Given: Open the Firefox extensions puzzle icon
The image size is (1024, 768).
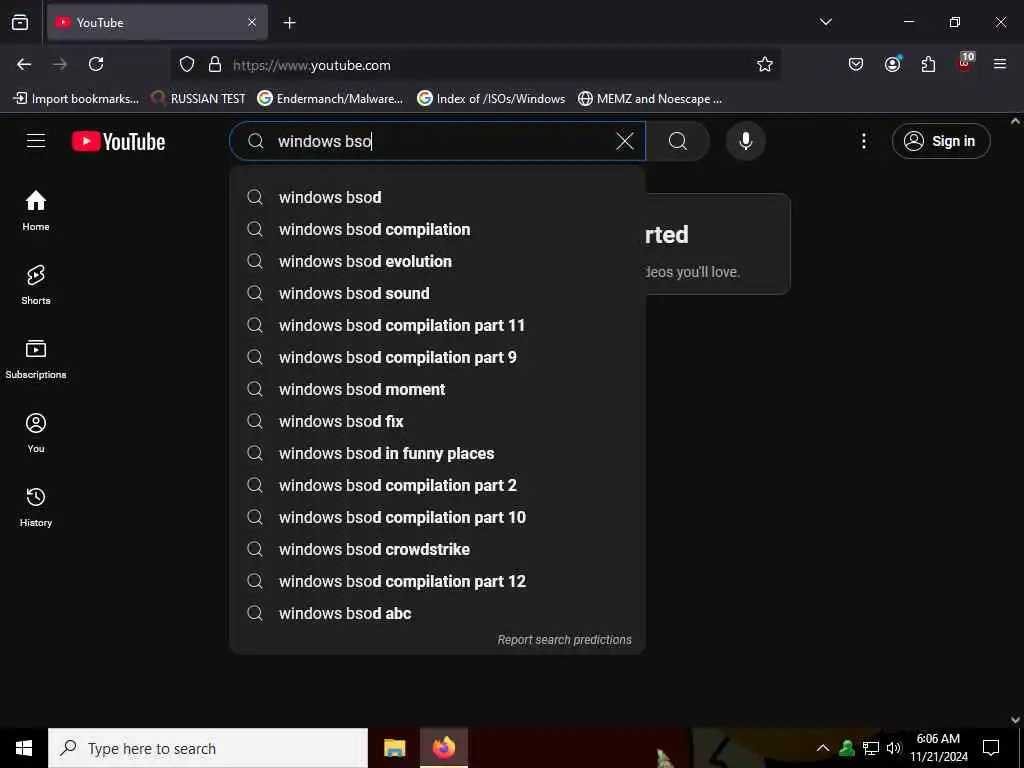Looking at the screenshot, I should 928,64.
